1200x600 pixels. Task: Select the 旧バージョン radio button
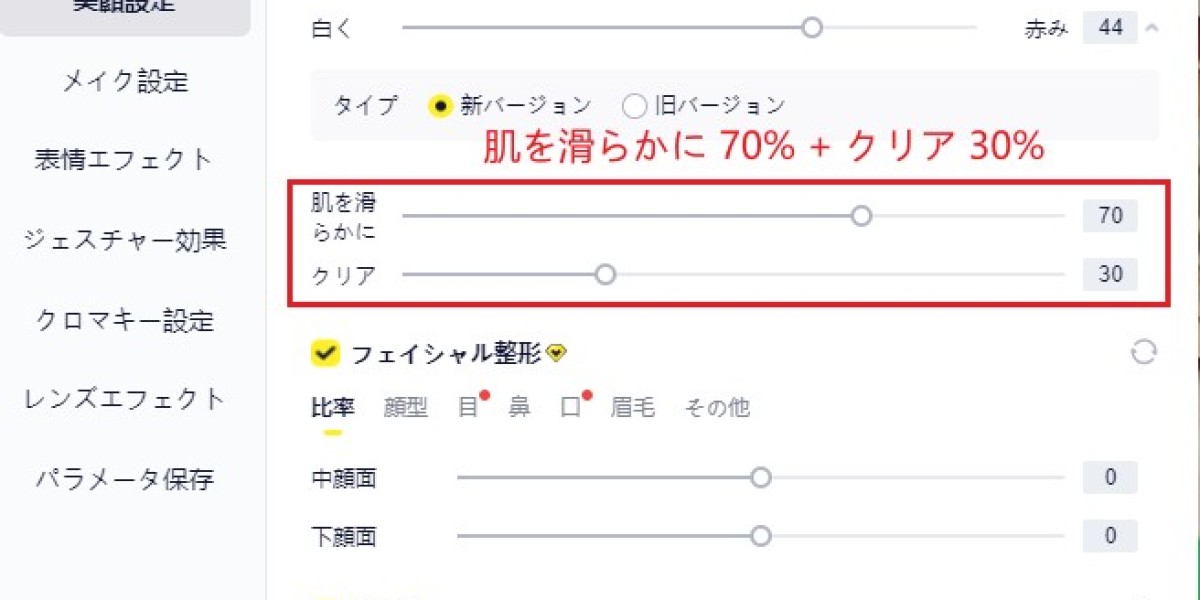[634, 104]
